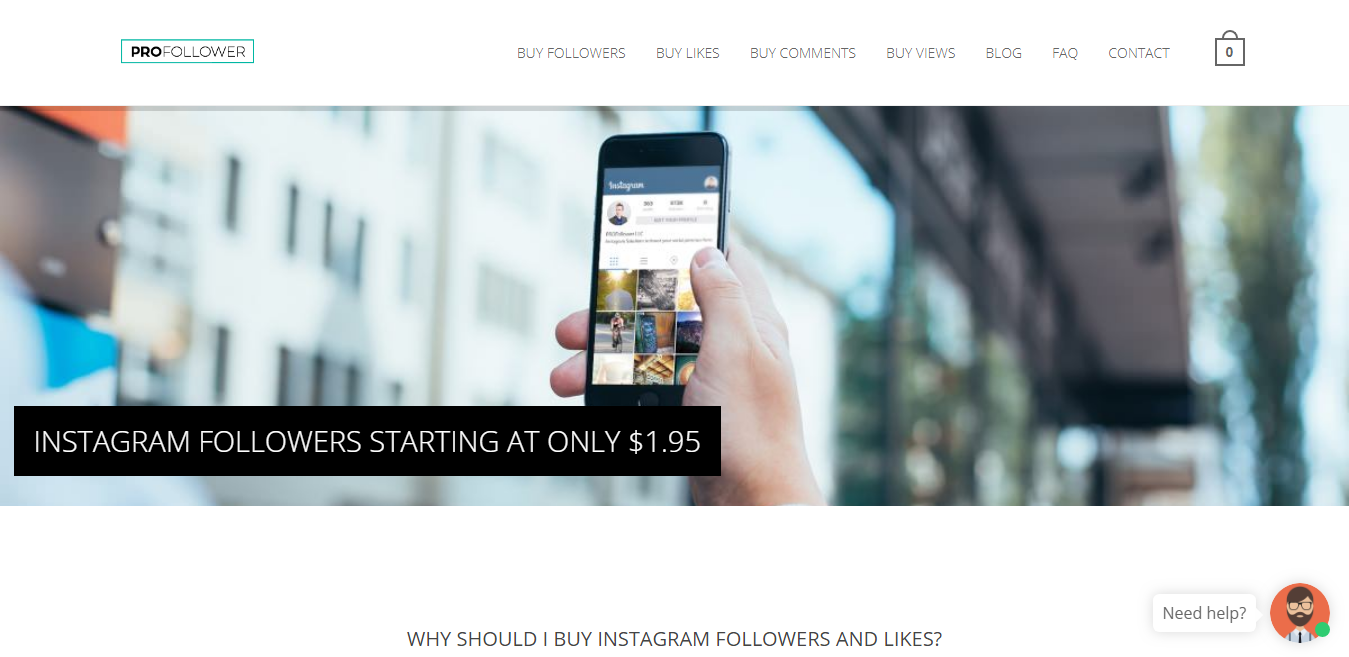Select the cyclist photo in the phone grid
1349x657 pixels.
(616, 331)
